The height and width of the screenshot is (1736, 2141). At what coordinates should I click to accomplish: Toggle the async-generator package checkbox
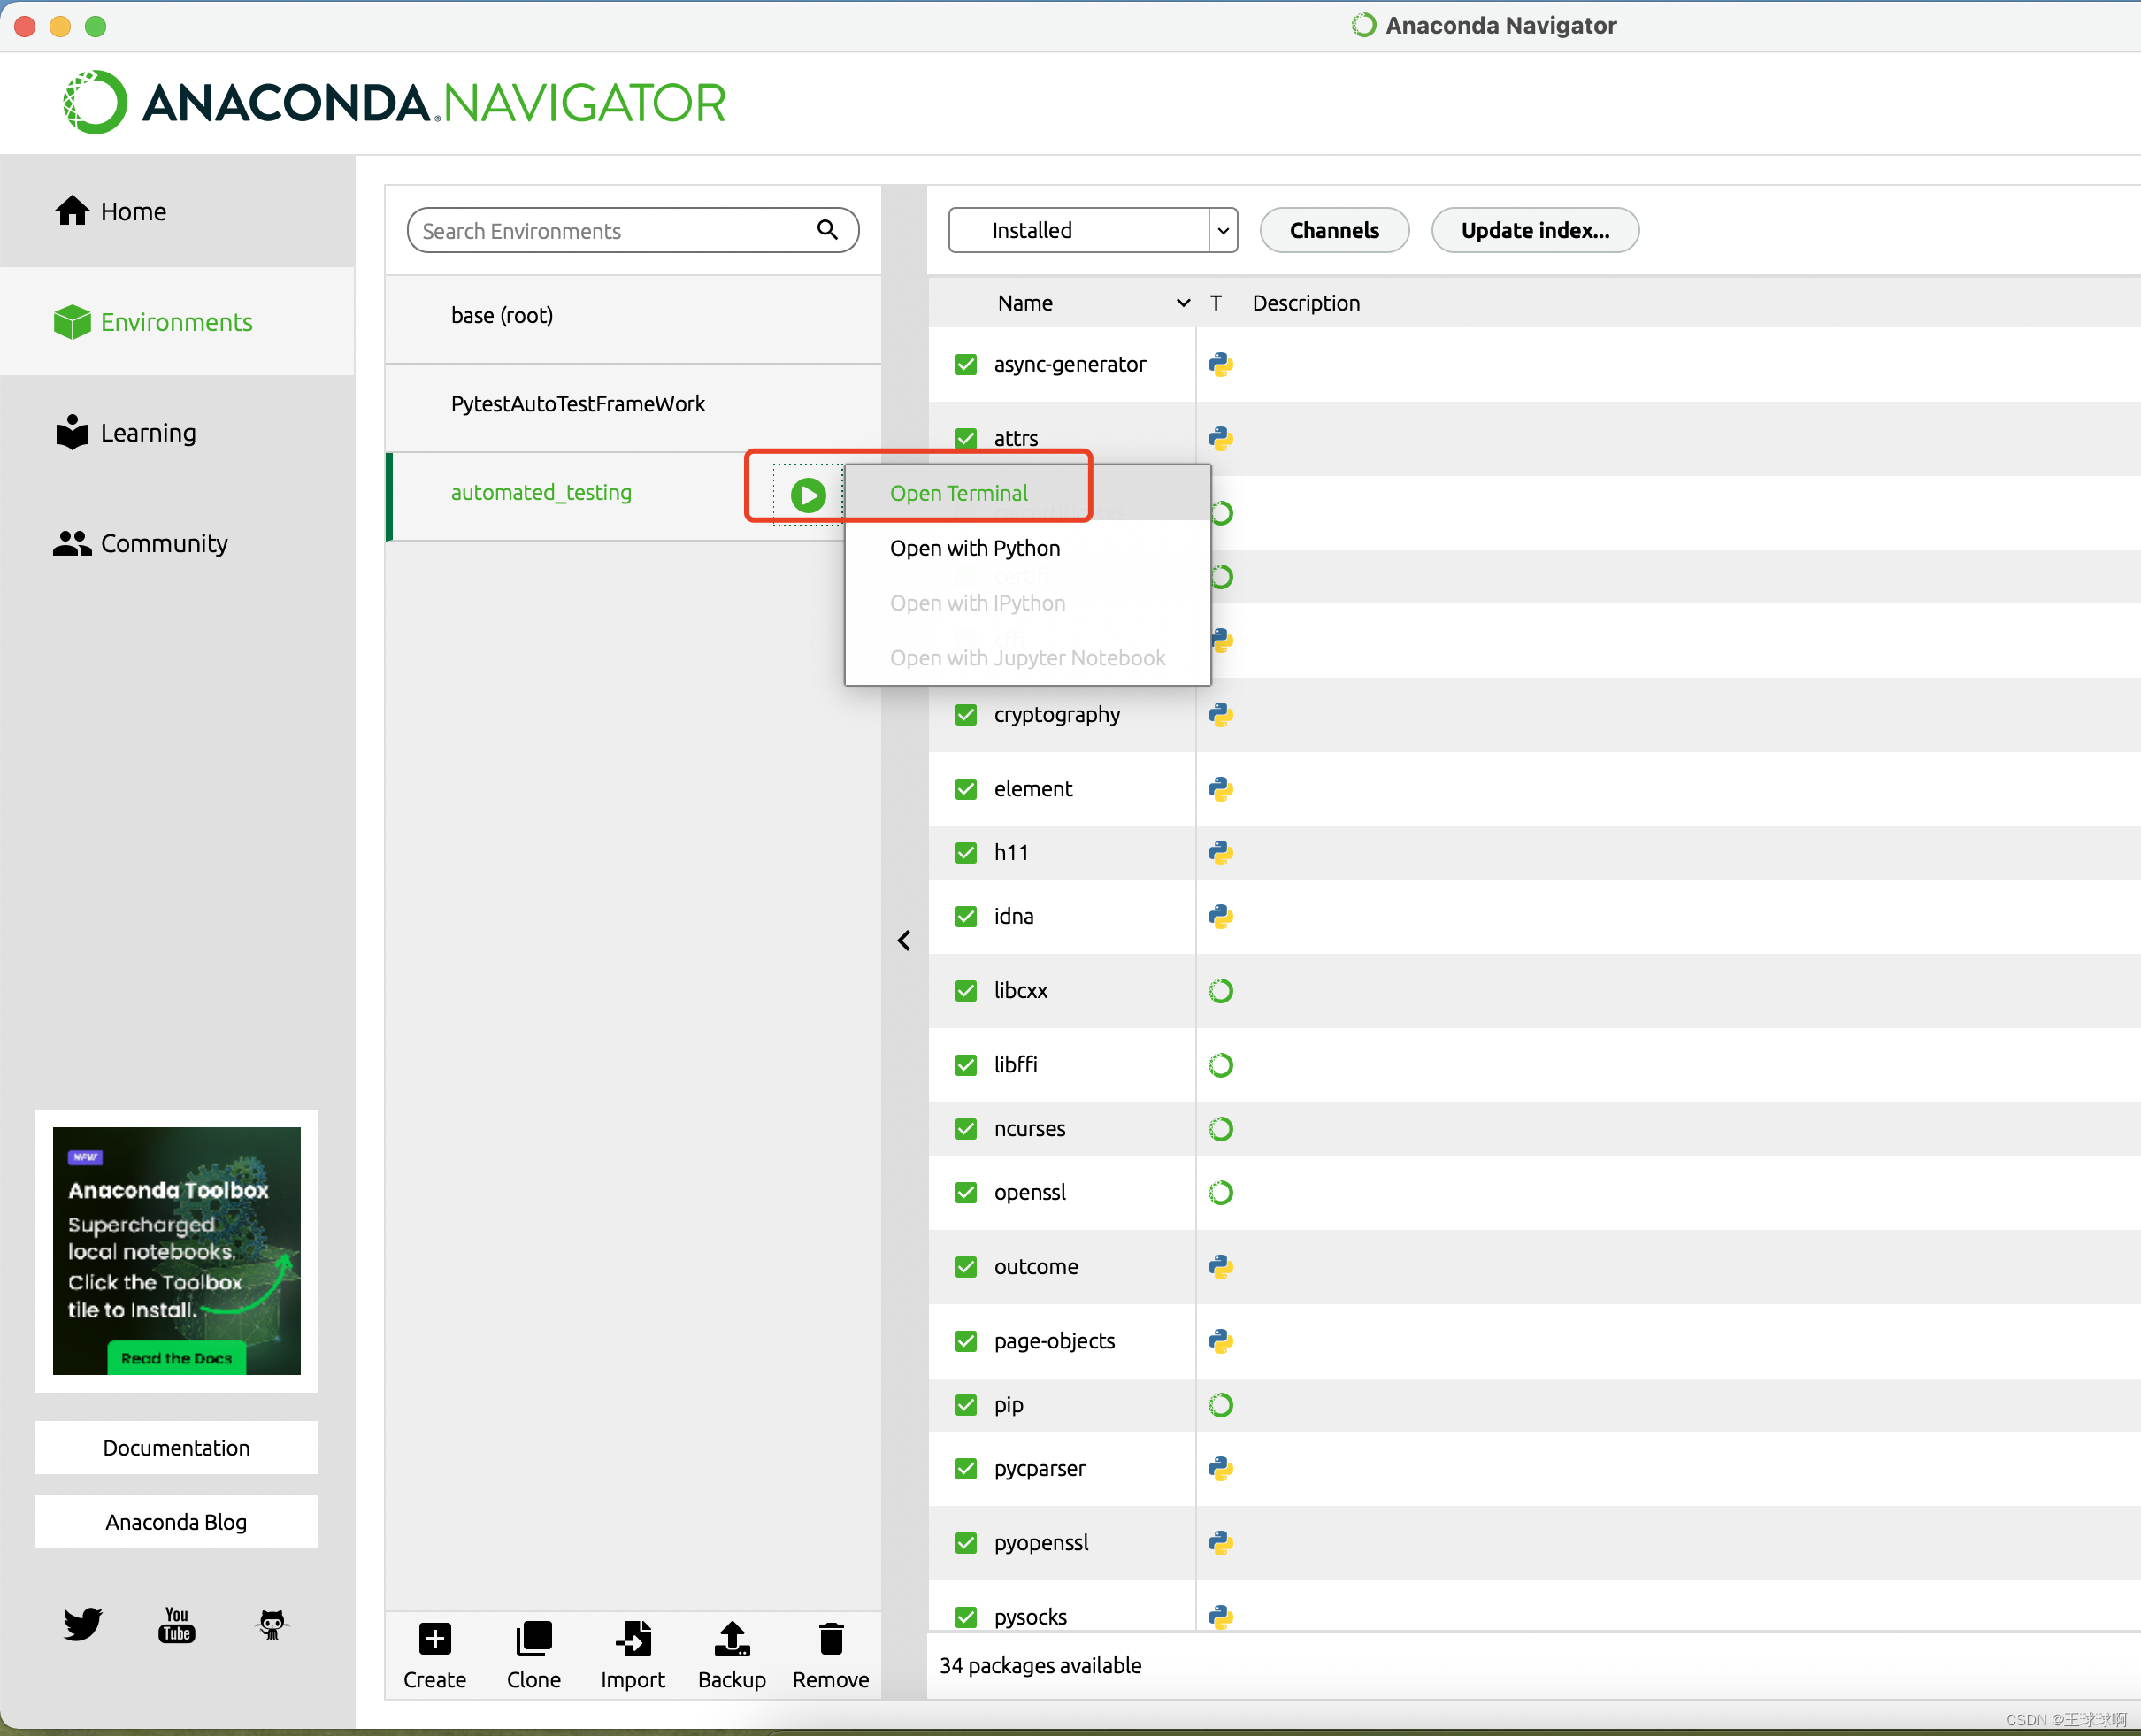pos(965,364)
